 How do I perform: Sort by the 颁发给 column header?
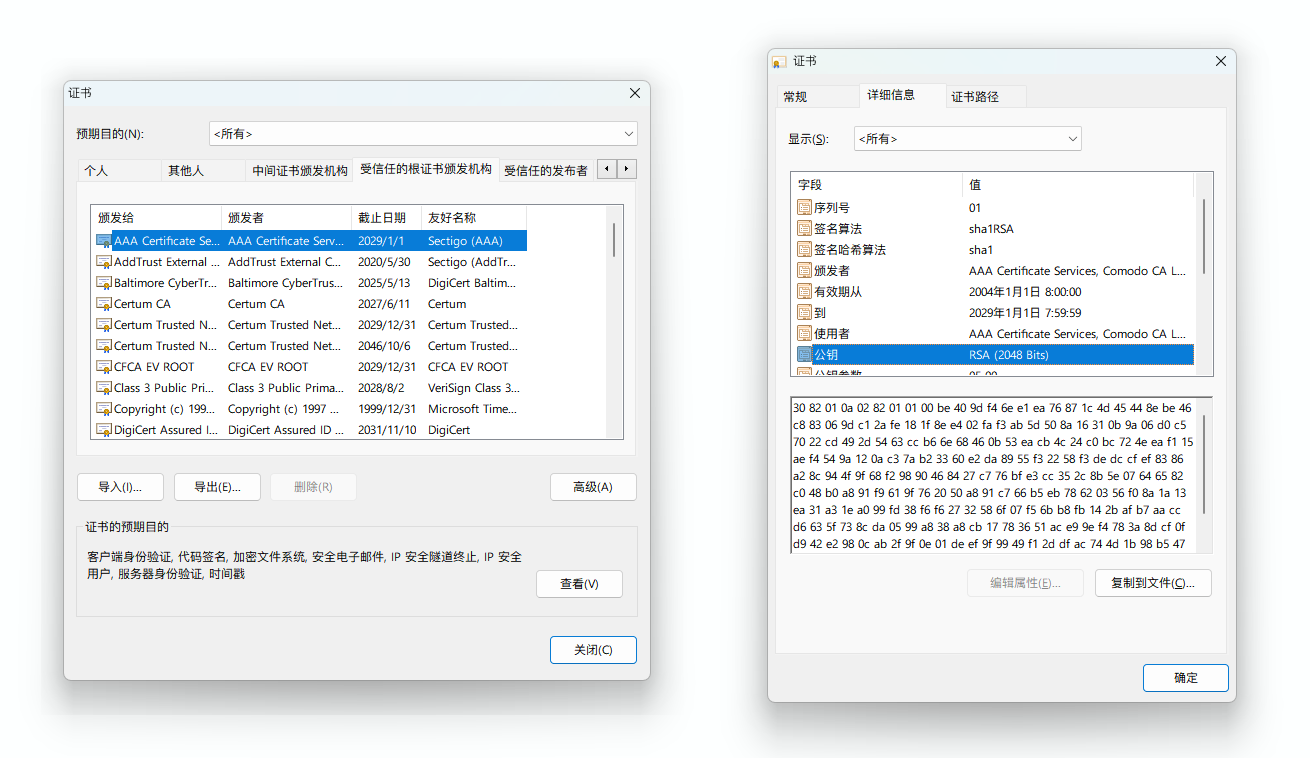click(156, 217)
